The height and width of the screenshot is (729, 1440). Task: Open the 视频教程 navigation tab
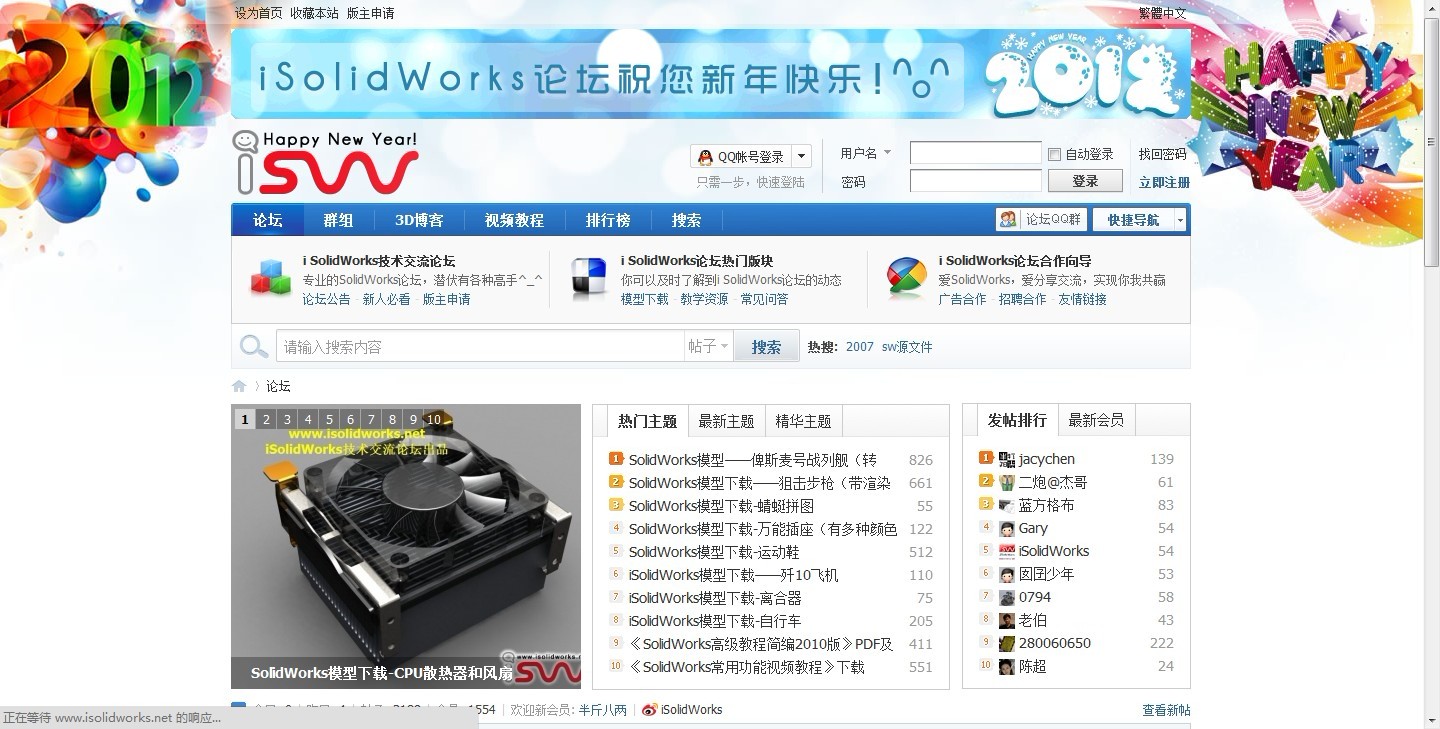click(x=514, y=220)
